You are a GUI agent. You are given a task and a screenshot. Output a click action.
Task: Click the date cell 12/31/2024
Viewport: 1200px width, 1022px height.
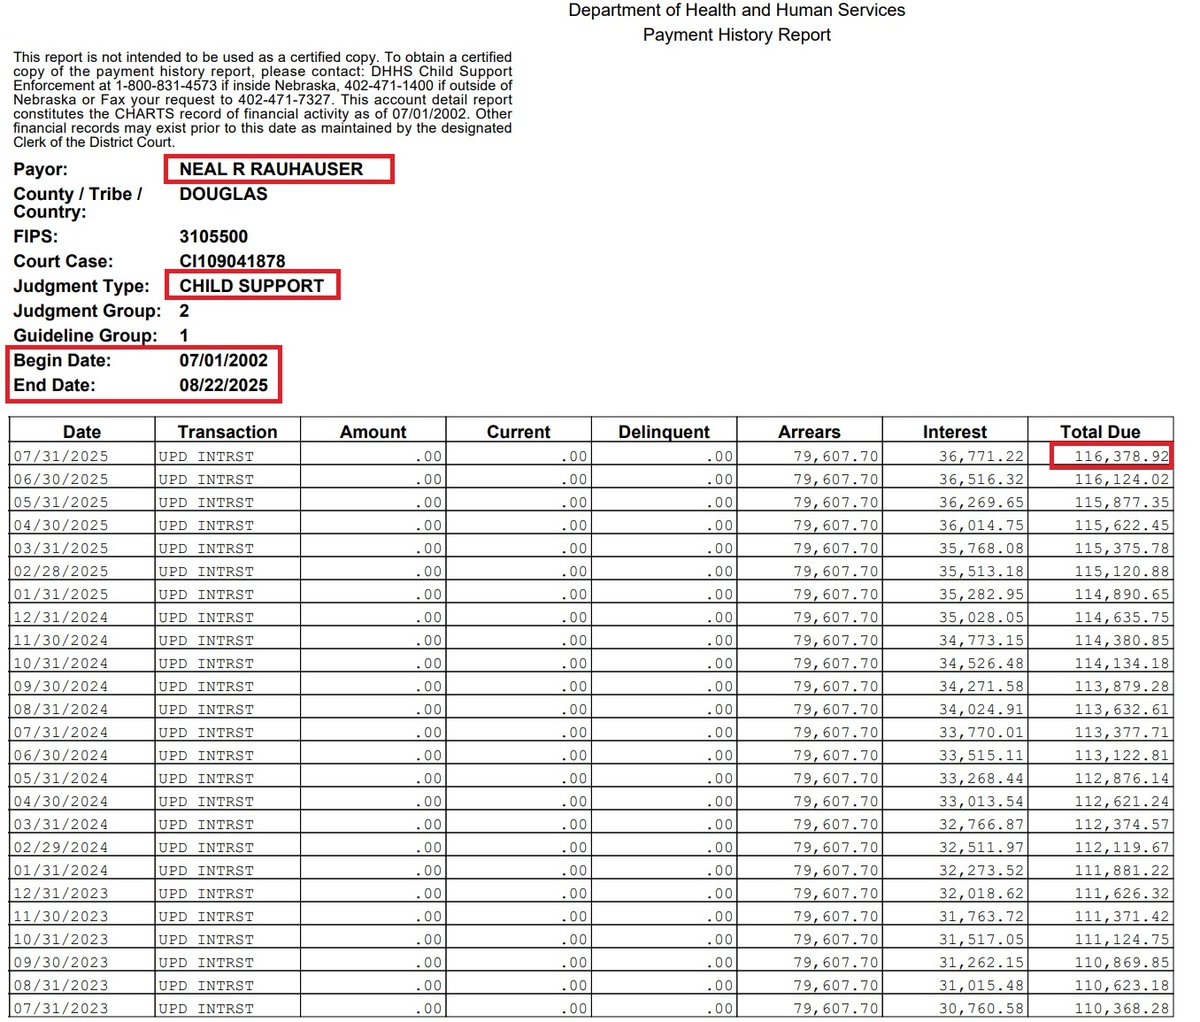tap(61, 617)
